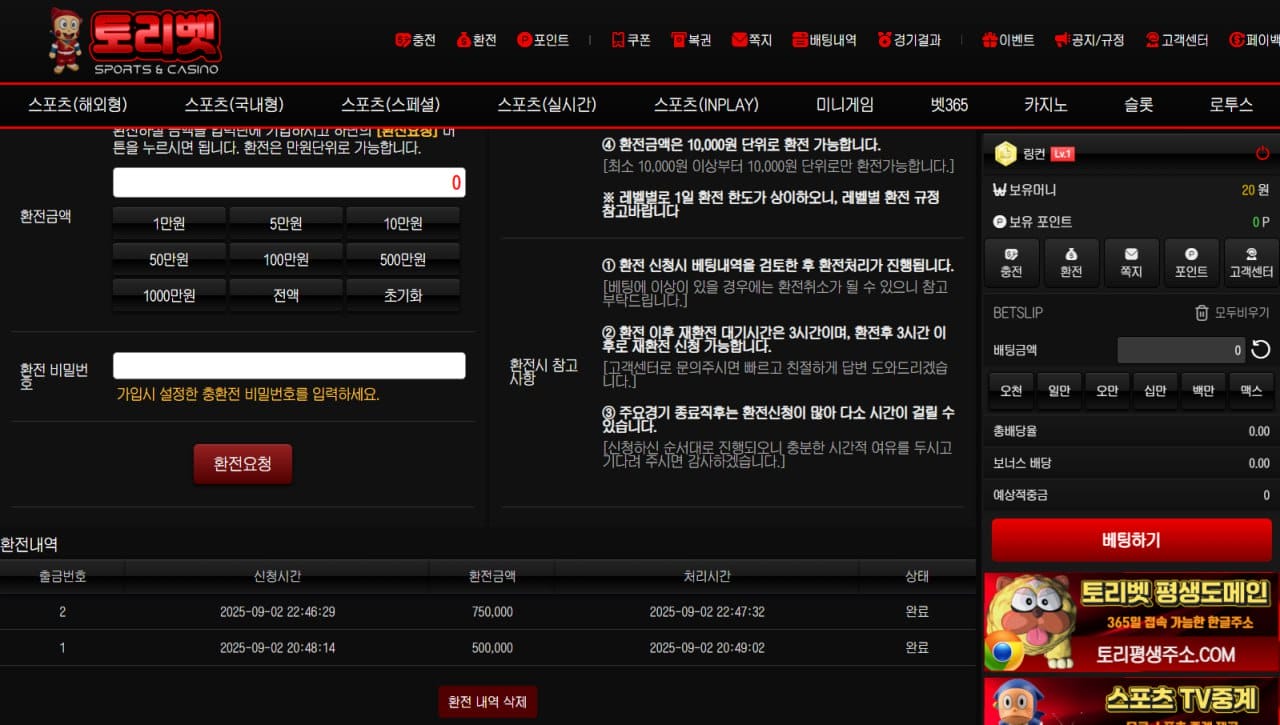Open the 카지노 menu item
Viewport: 1280px width, 725px height.
tap(1045, 105)
